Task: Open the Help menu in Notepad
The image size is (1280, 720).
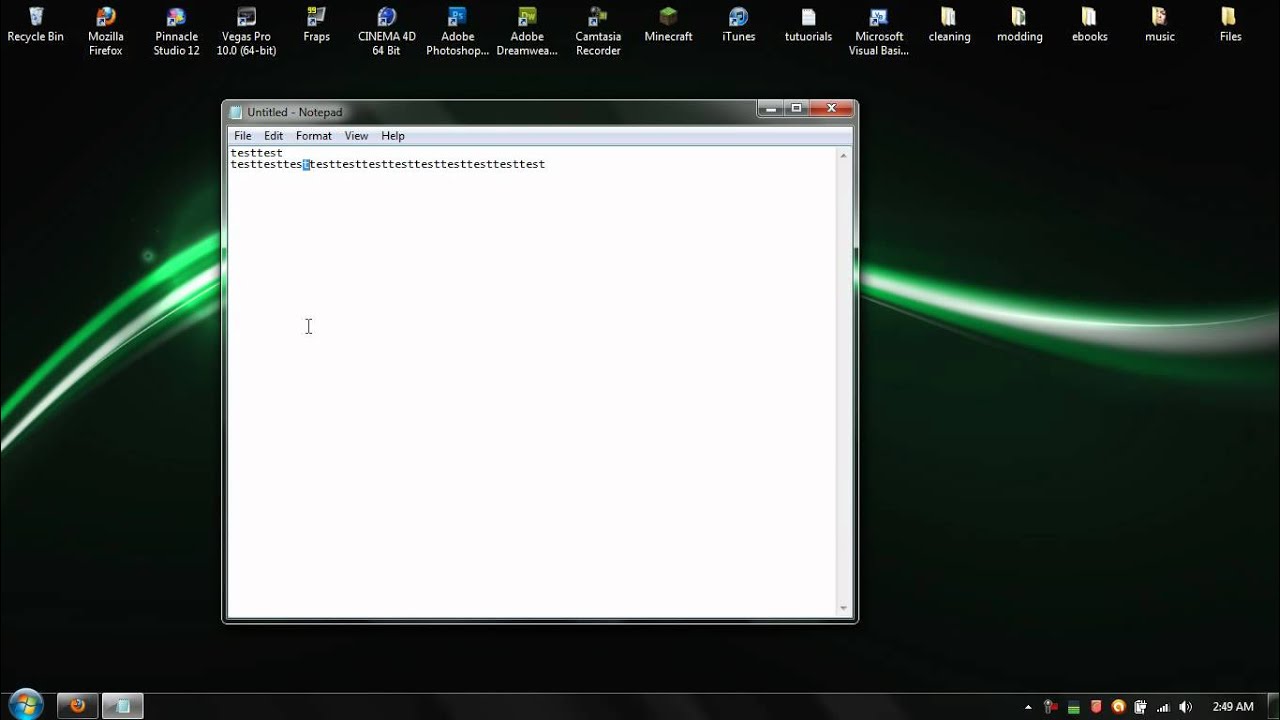Action: coord(393,136)
